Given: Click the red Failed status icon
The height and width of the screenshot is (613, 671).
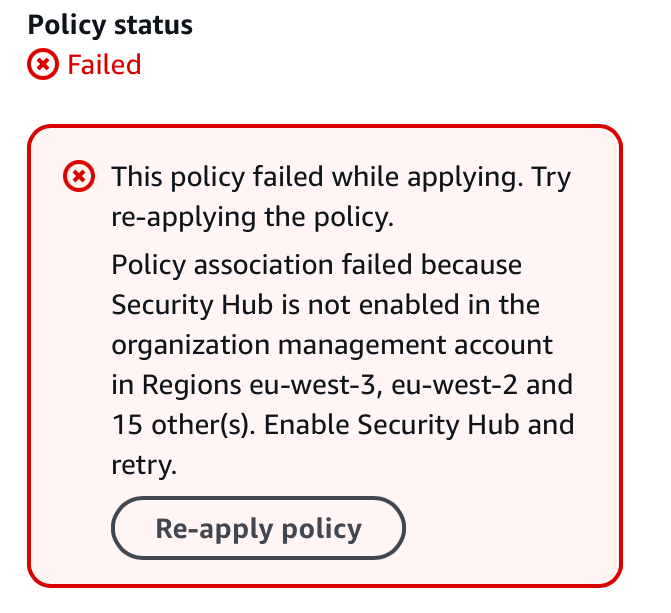Looking at the screenshot, I should click(x=43, y=65).
